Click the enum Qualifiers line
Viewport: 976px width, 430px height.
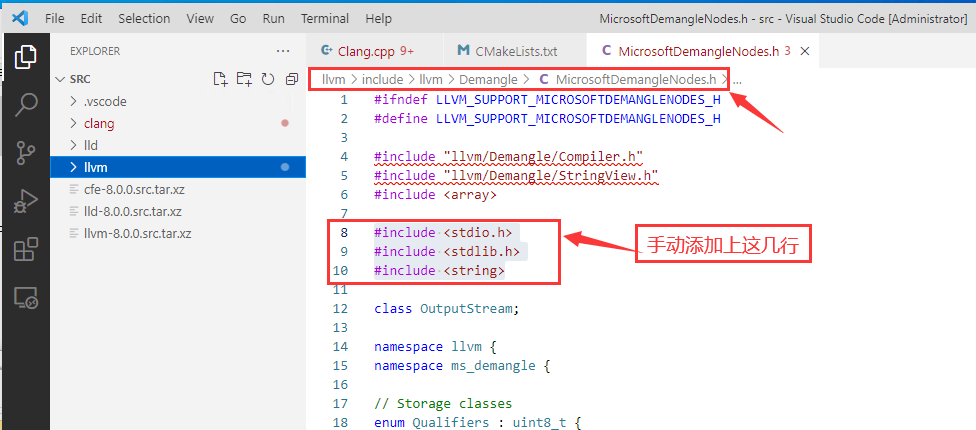(477, 423)
